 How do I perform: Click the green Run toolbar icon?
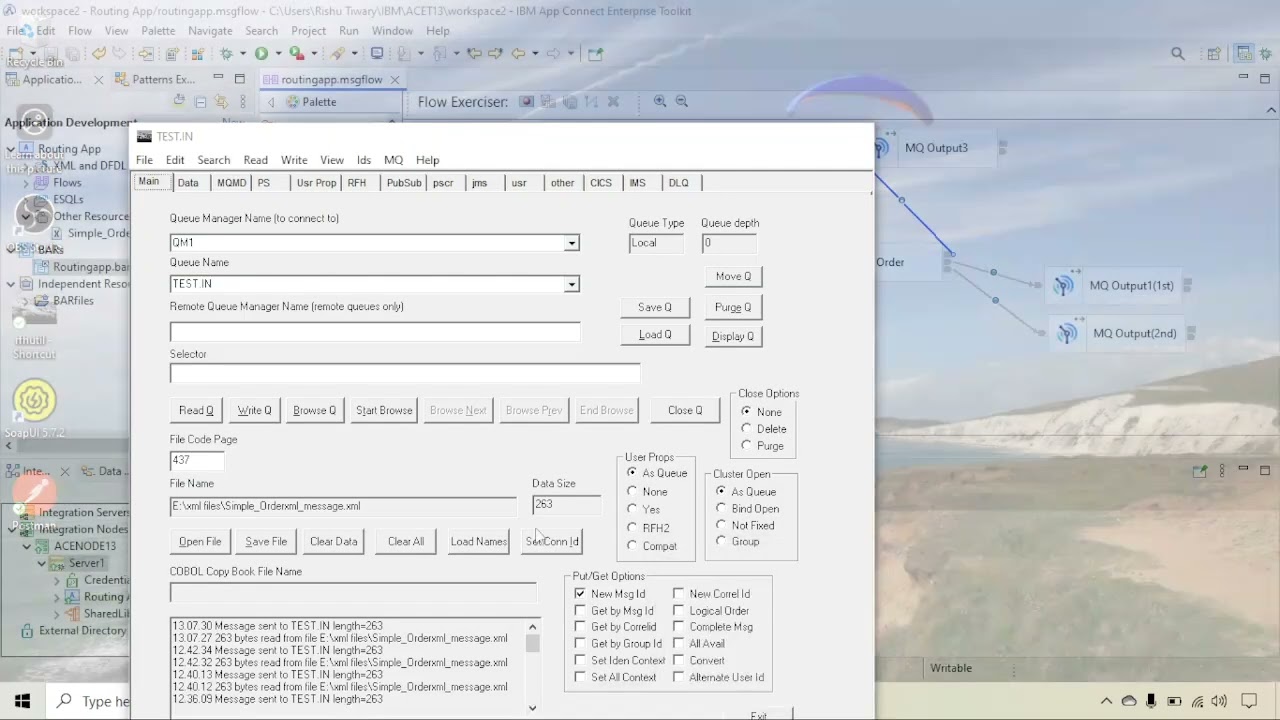(261, 54)
